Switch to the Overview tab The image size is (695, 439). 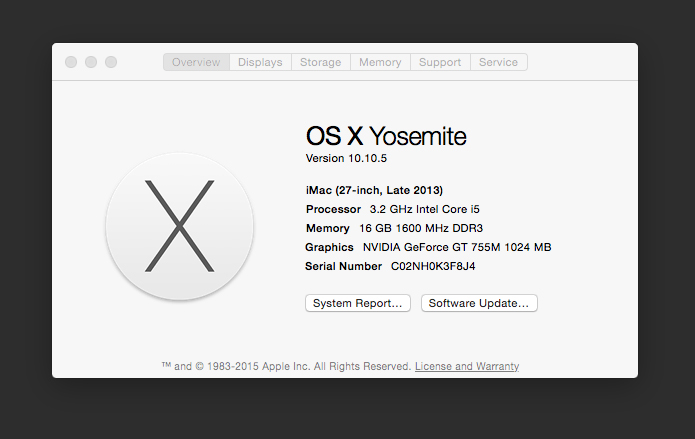click(x=196, y=62)
